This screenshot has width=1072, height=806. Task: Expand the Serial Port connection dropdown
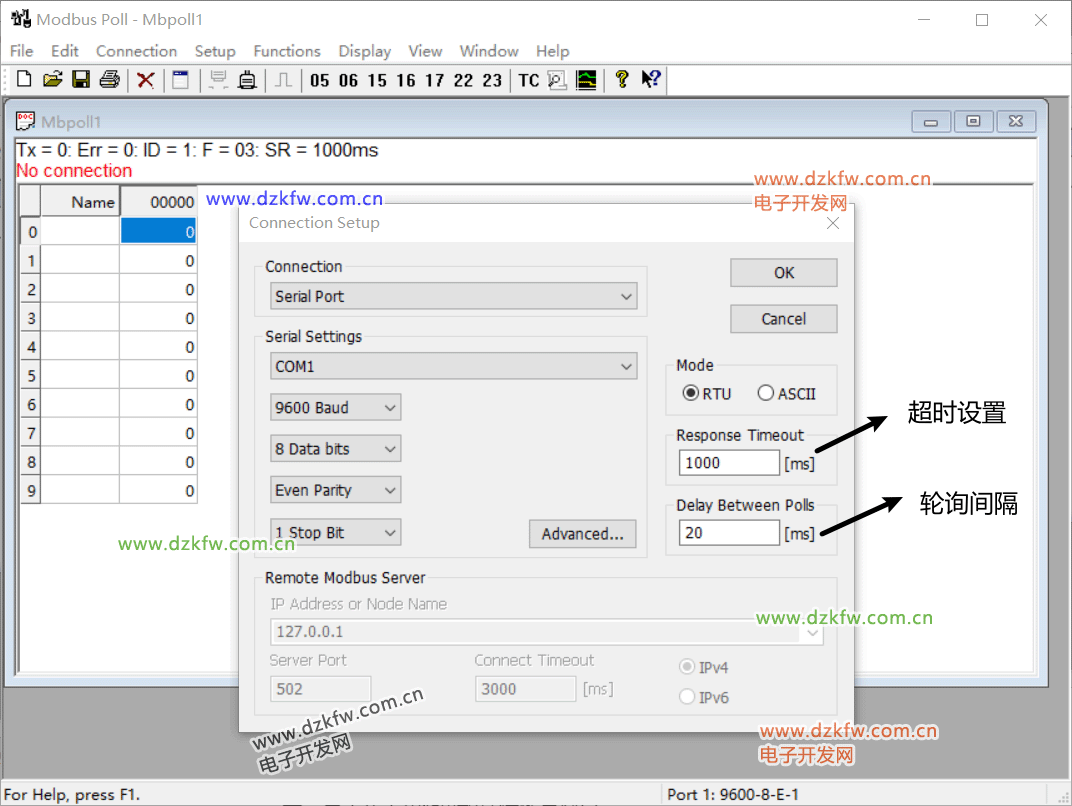point(453,296)
